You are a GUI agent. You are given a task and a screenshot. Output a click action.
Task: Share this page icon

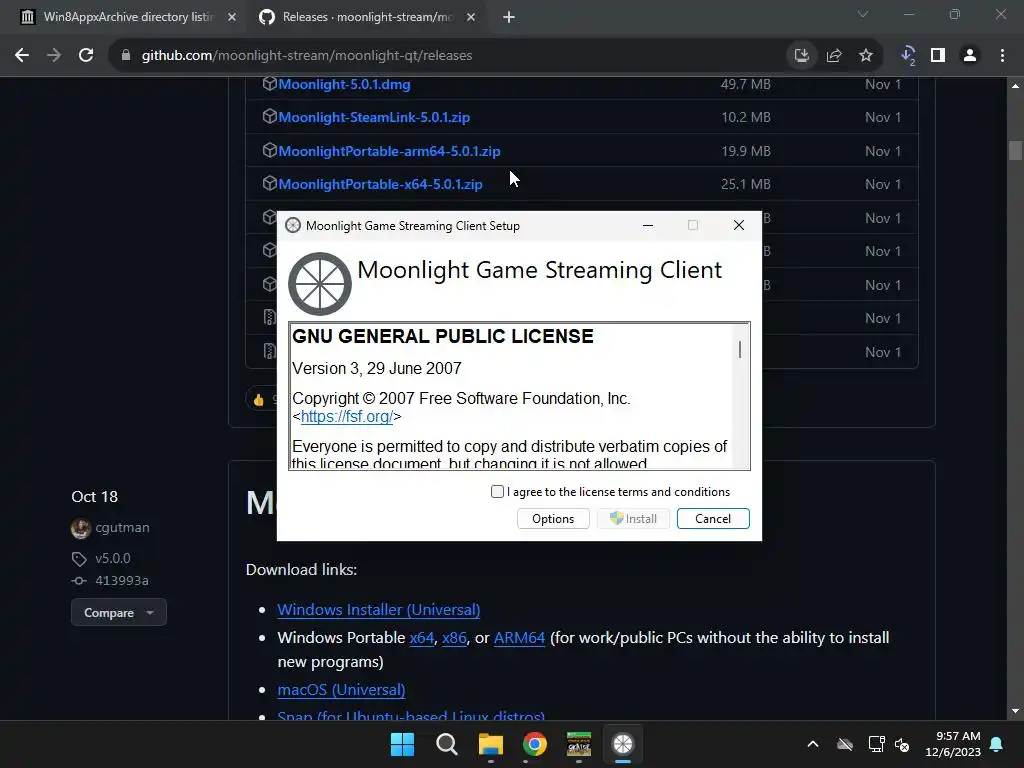click(834, 56)
